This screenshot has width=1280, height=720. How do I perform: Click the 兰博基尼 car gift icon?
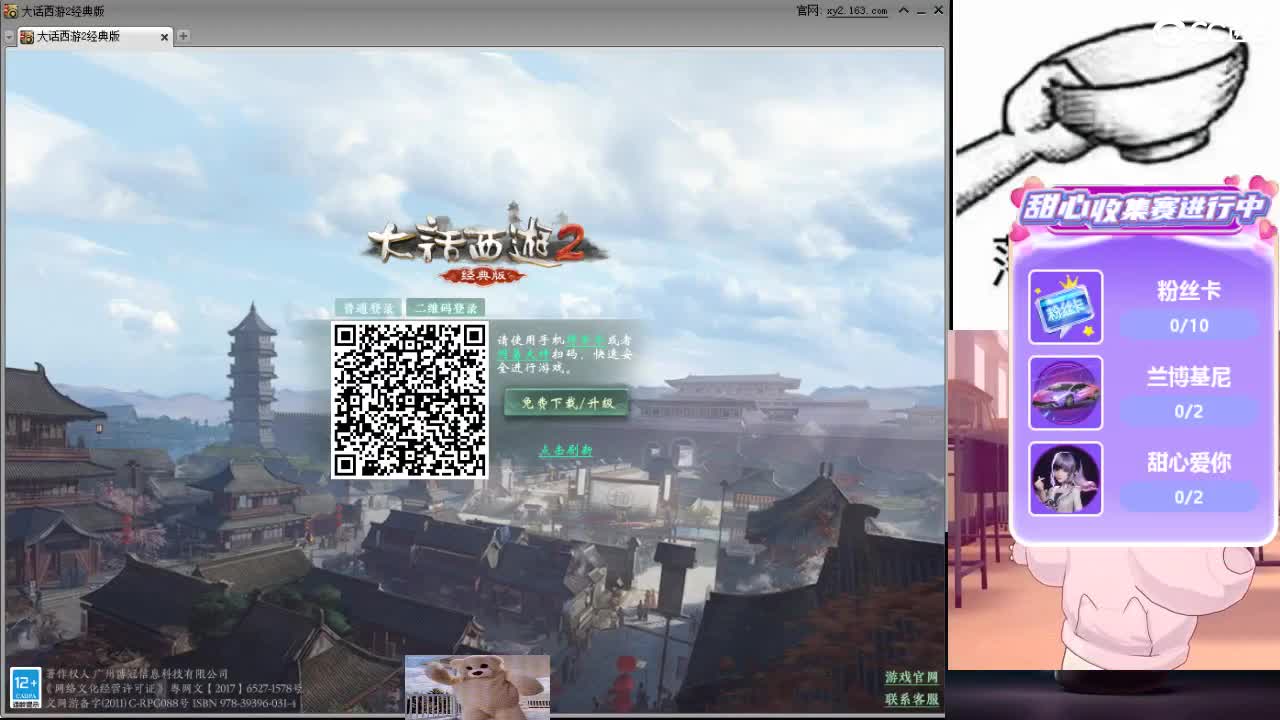point(1066,393)
